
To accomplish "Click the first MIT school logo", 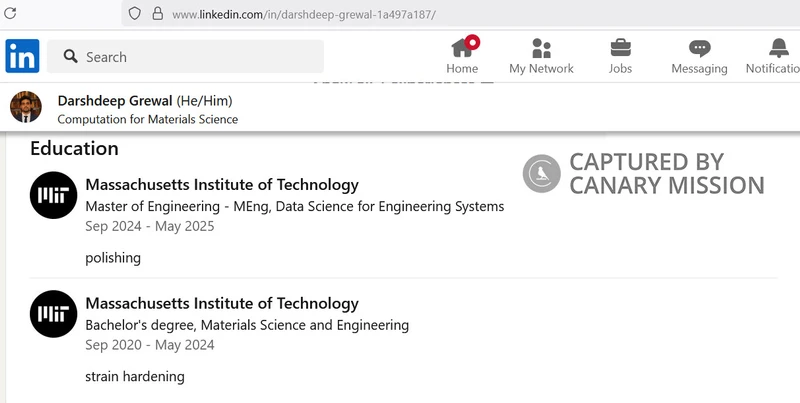I will [50, 193].
